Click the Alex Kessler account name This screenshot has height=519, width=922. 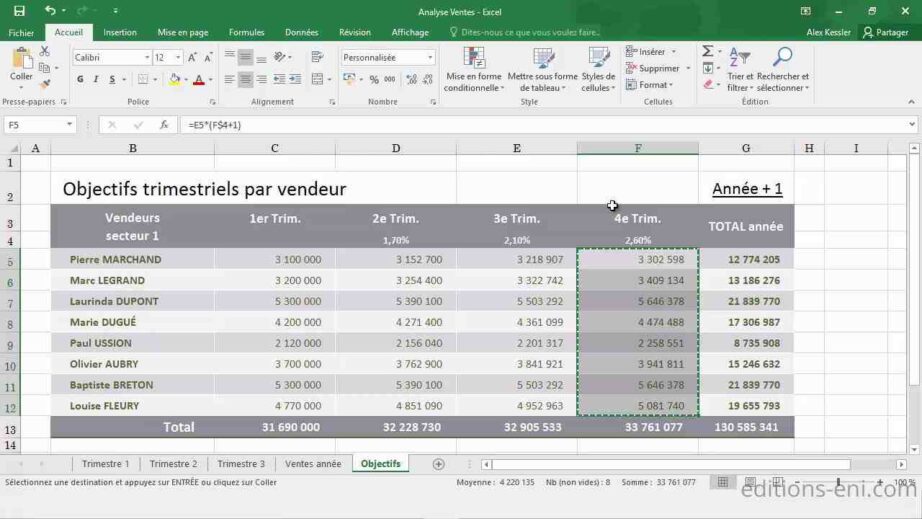(828, 32)
